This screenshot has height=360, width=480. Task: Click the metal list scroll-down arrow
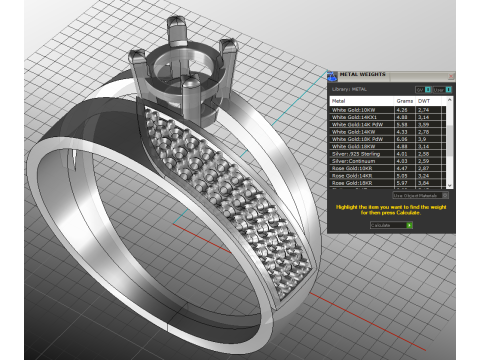449,185
